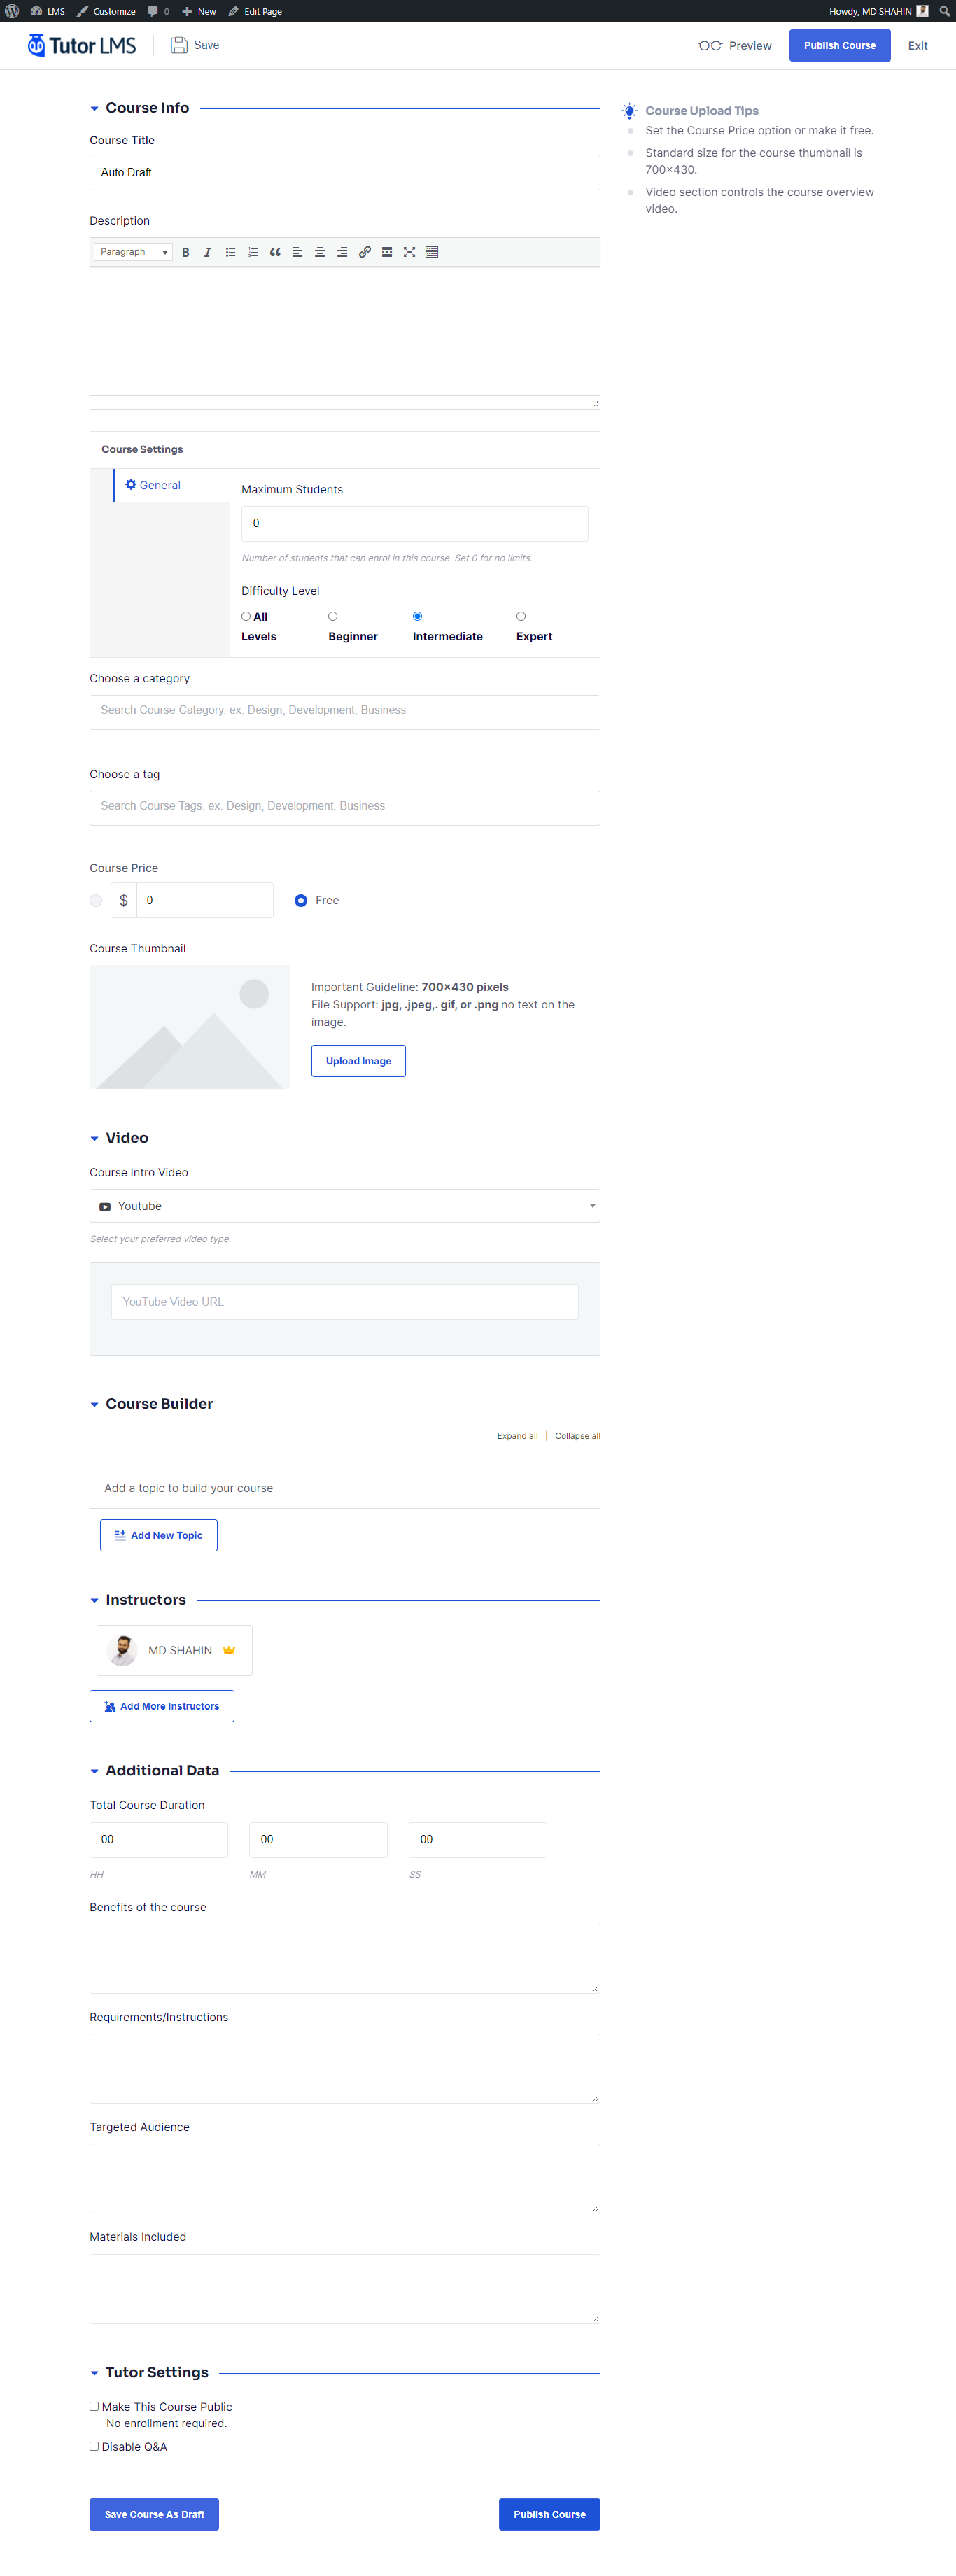Collapse the Video section
956x2576 pixels.
point(95,1139)
